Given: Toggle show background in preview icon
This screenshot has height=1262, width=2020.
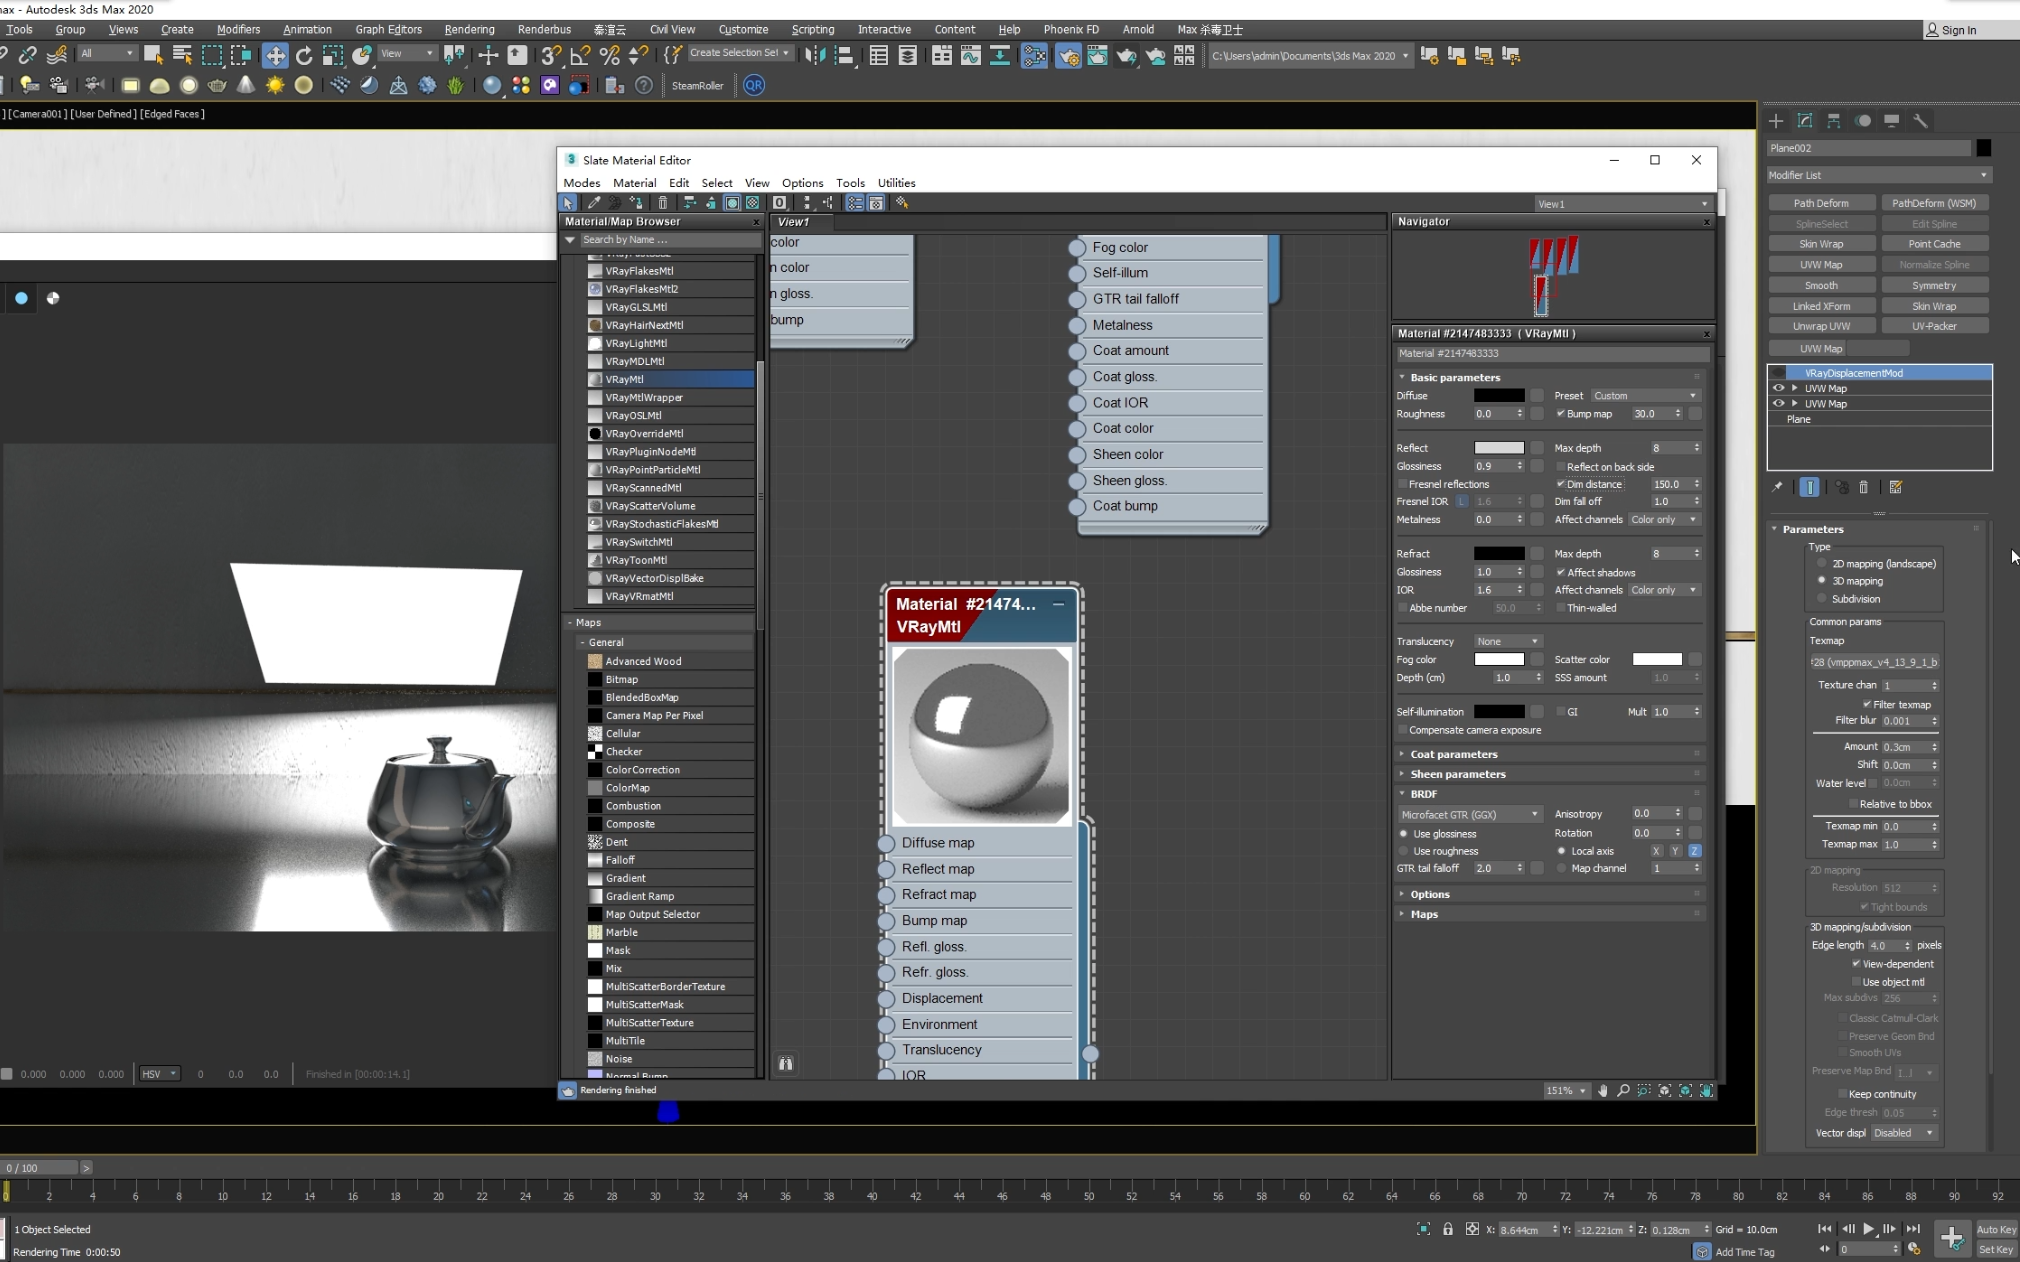Looking at the screenshot, I should [753, 203].
